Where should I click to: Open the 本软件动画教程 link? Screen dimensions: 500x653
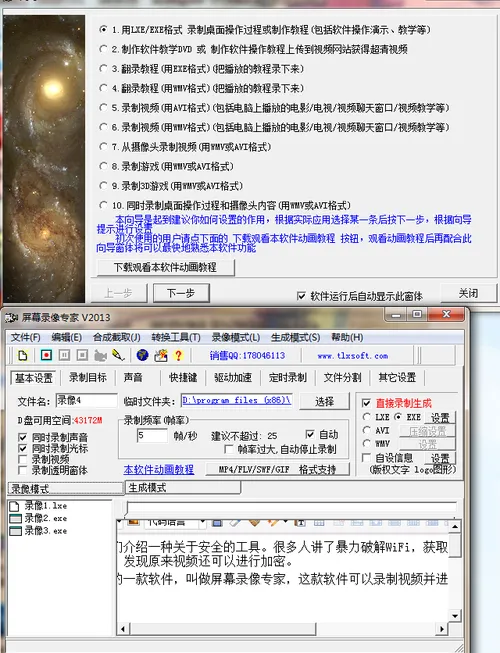point(159,469)
